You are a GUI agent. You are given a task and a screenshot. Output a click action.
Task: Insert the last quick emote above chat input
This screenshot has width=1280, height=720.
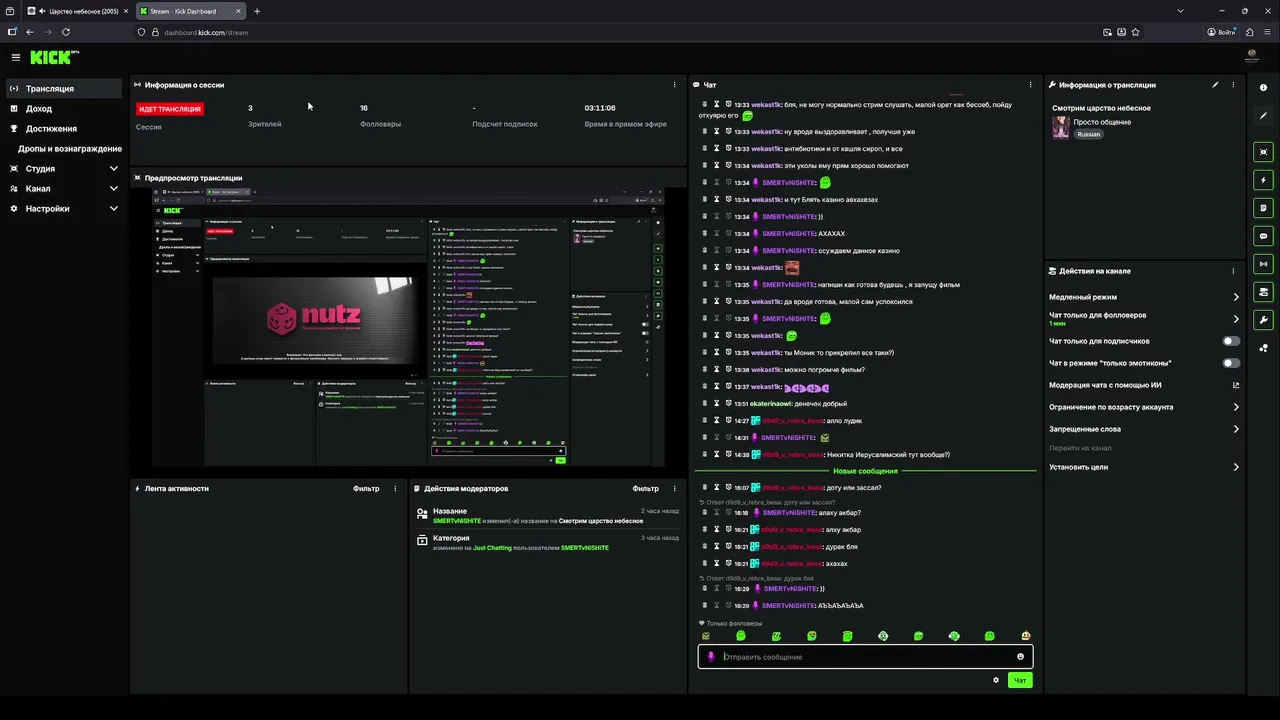pyautogui.click(x=1025, y=636)
